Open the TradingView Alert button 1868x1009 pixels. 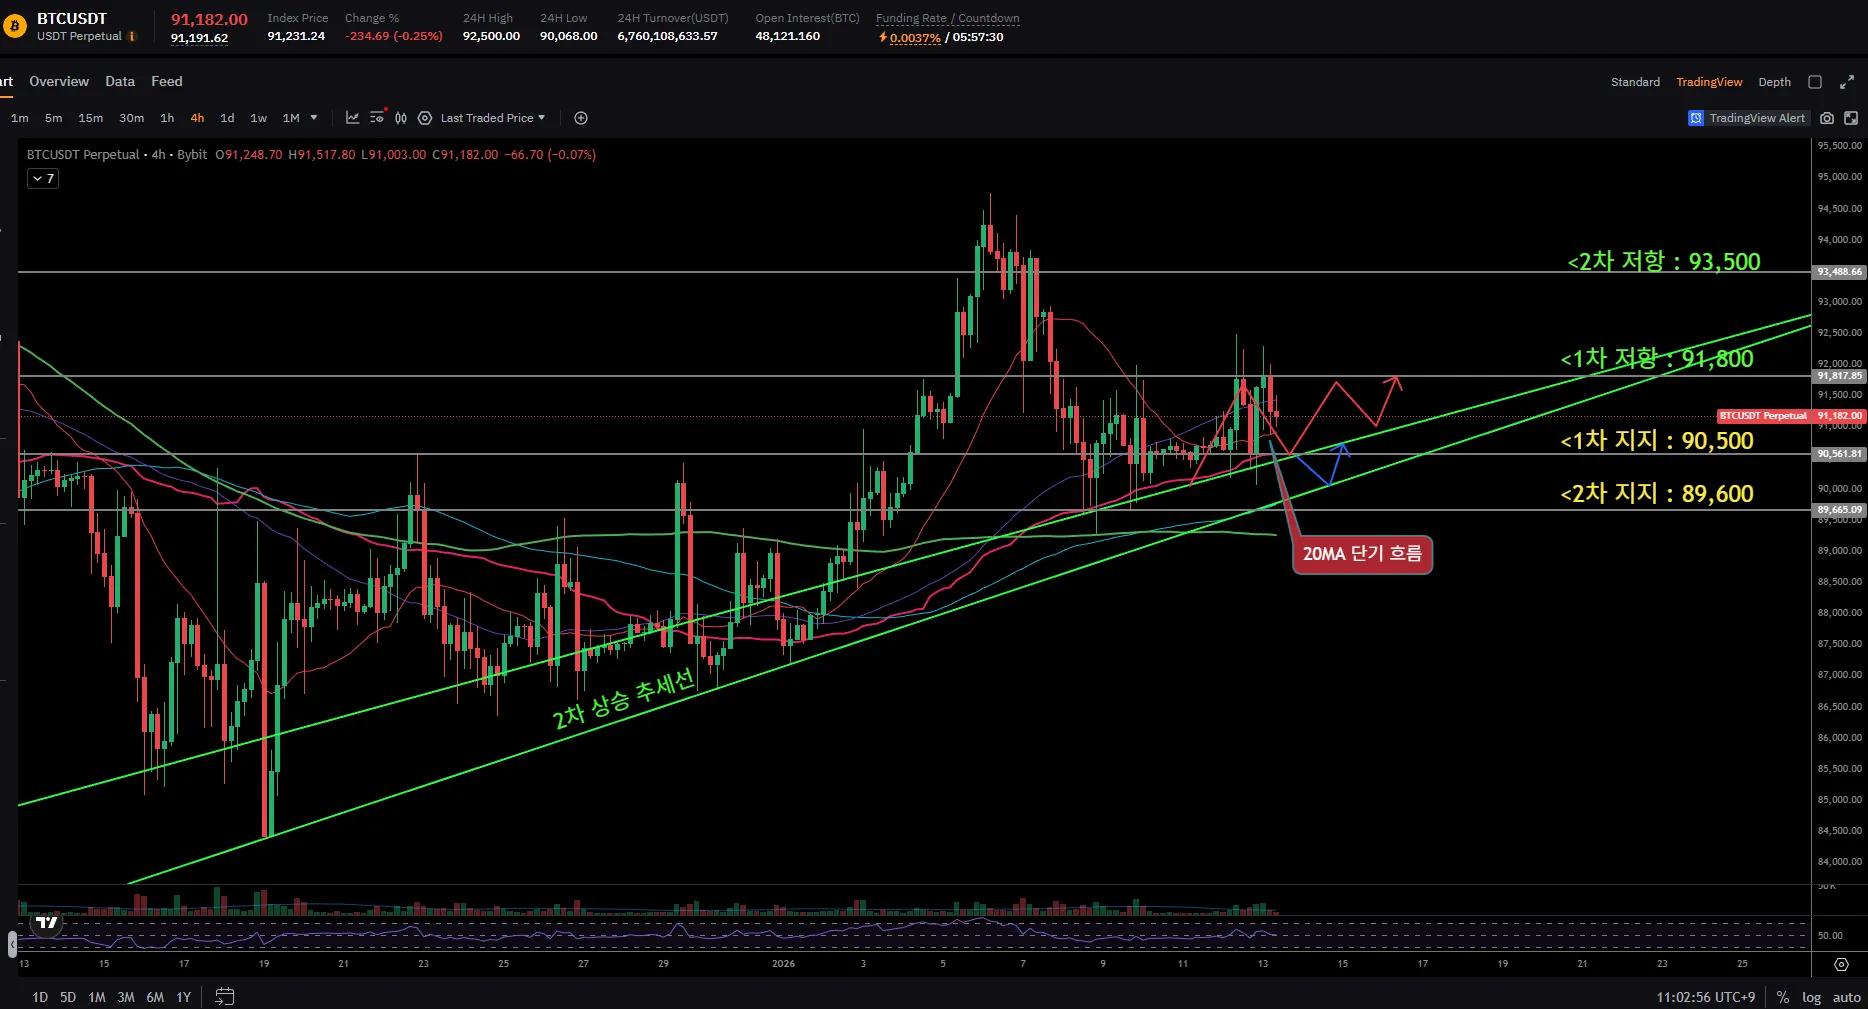(x=1747, y=118)
